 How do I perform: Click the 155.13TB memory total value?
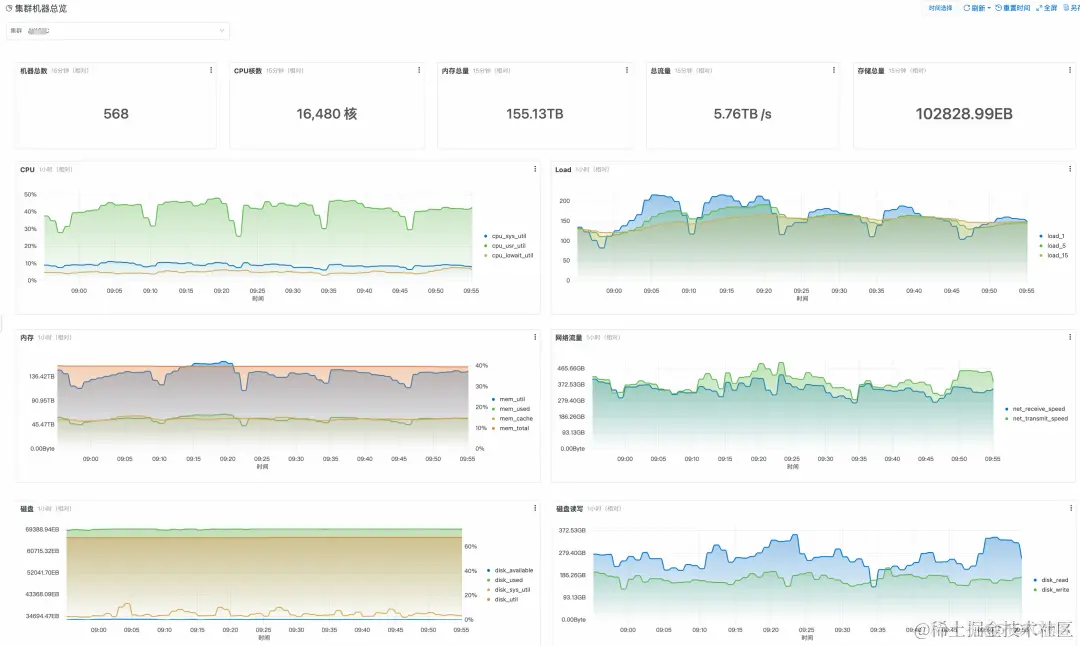point(534,114)
